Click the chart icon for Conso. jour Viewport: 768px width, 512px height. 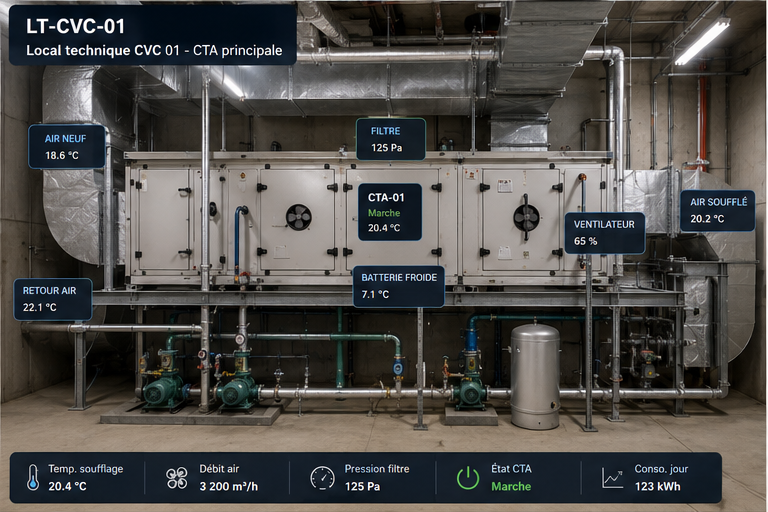[x=612, y=478]
